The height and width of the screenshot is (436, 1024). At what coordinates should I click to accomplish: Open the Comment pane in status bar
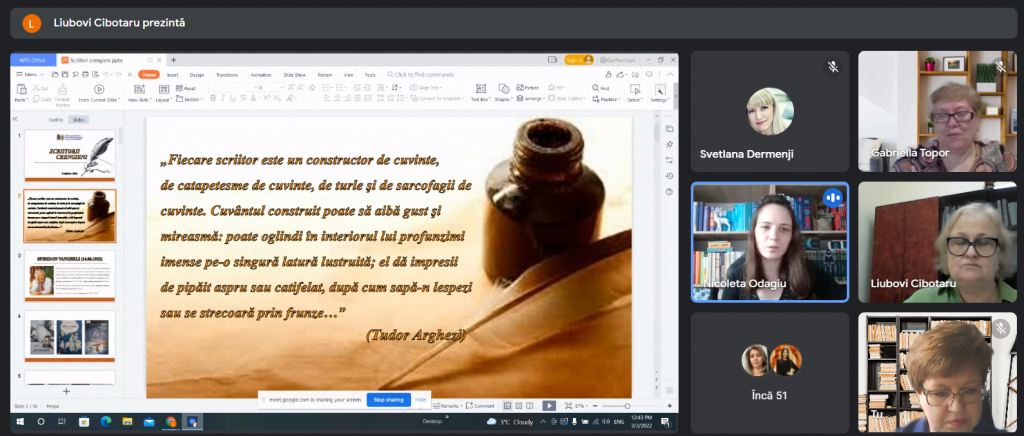point(480,406)
